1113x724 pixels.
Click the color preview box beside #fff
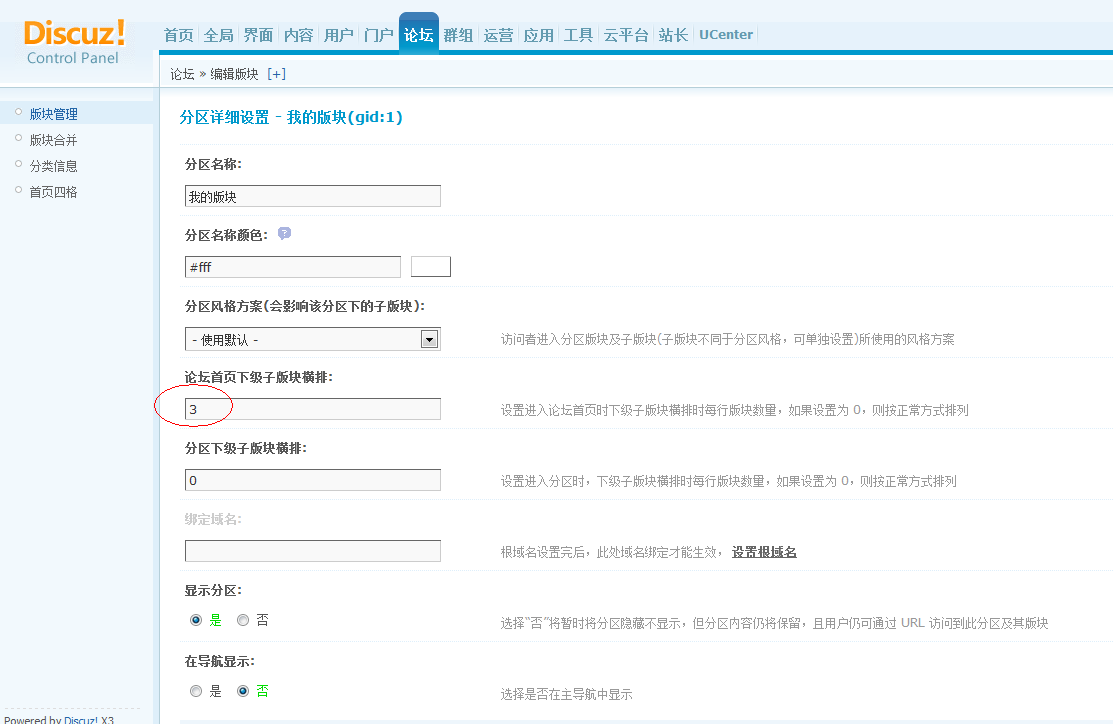point(431,266)
